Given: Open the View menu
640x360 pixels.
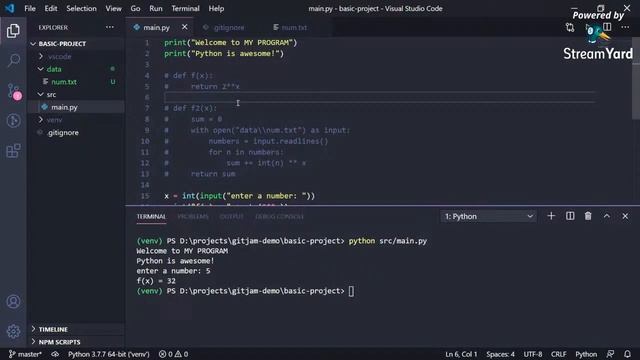Looking at the screenshot, I should [113, 8].
